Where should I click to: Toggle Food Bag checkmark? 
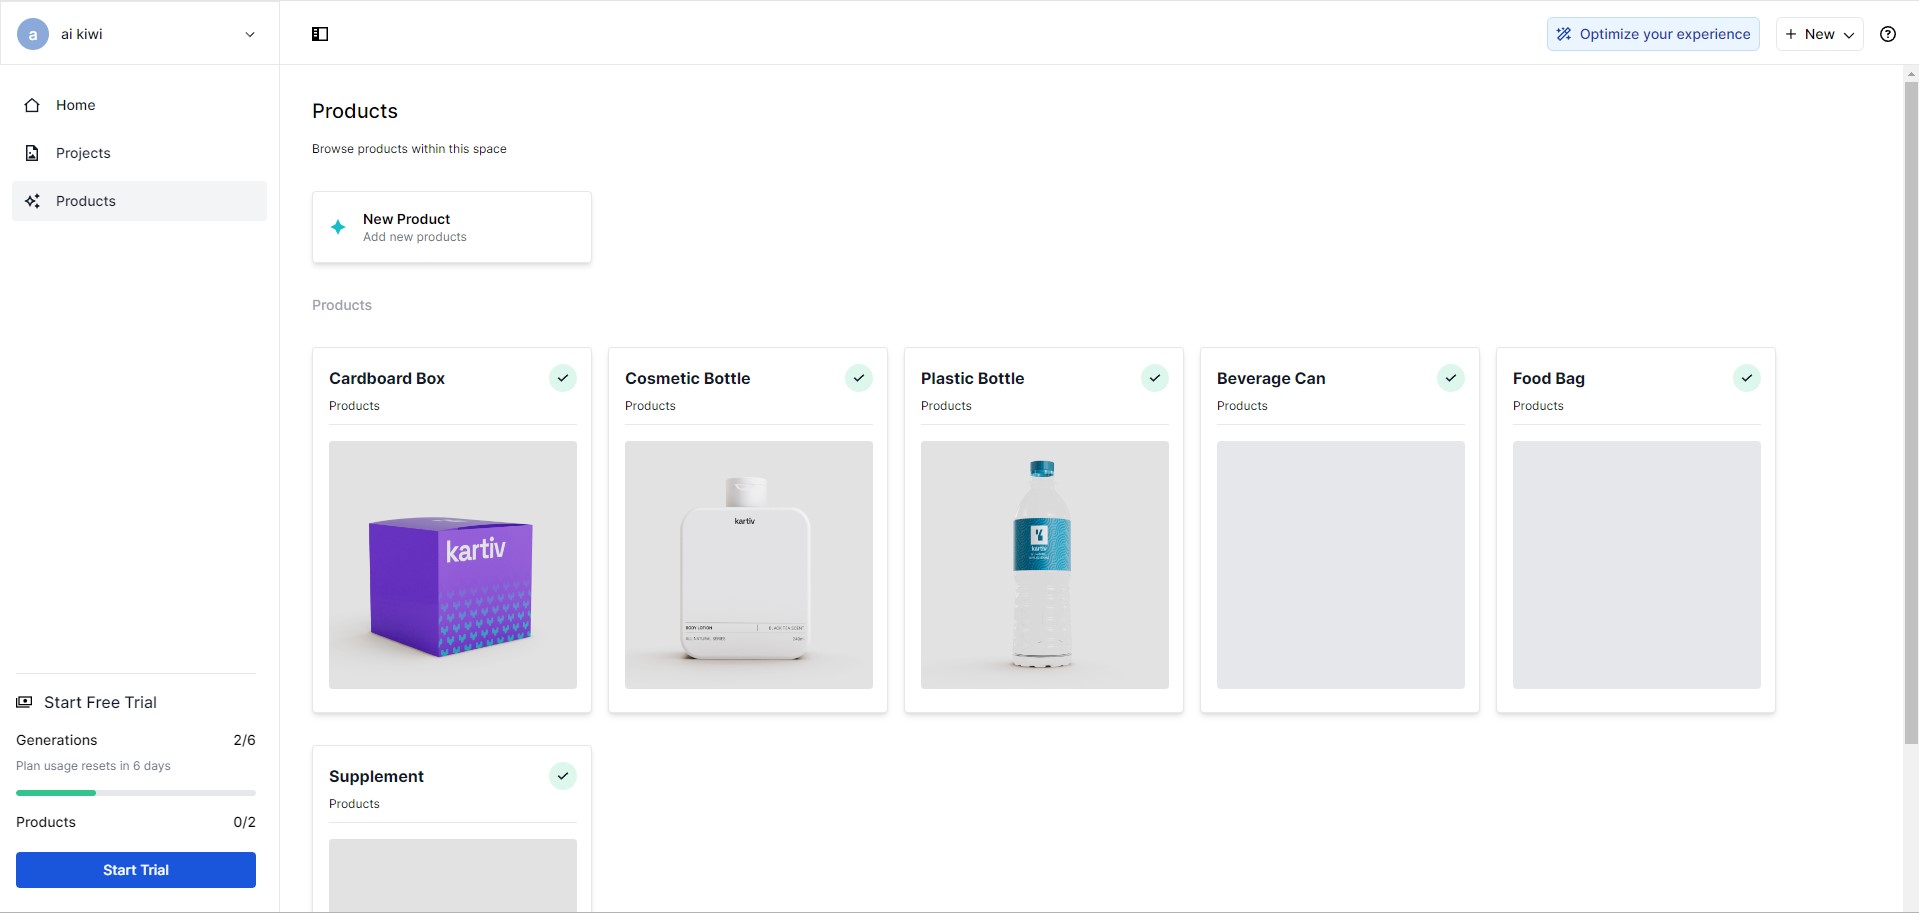1747,378
